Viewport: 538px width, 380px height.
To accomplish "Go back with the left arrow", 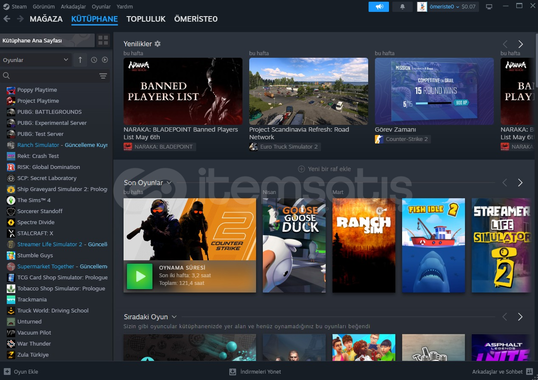I will (x=7, y=19).
